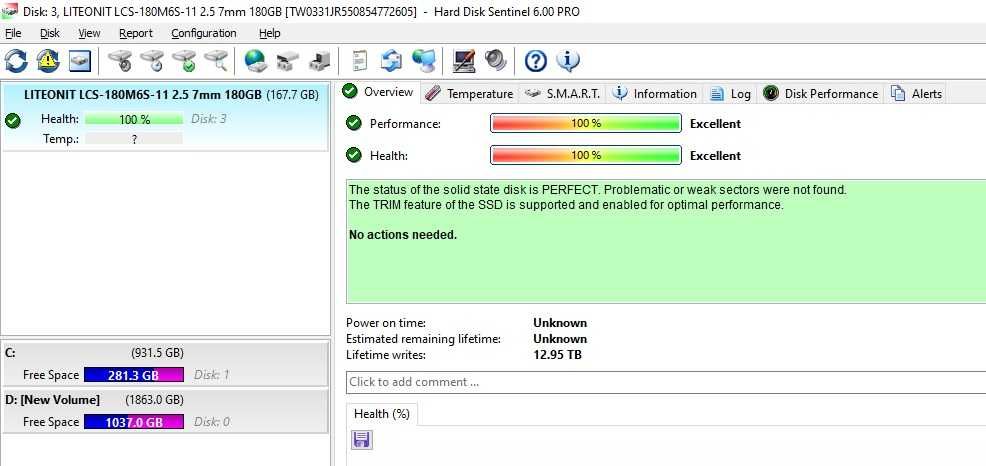Click the '12.95 TB' lifetime writes value
Viewport: 986px width, 466px height.
(557, 355)
